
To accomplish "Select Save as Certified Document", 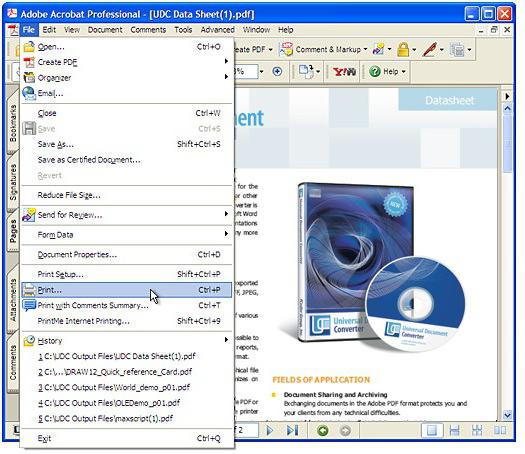I will tap(127, 160).
